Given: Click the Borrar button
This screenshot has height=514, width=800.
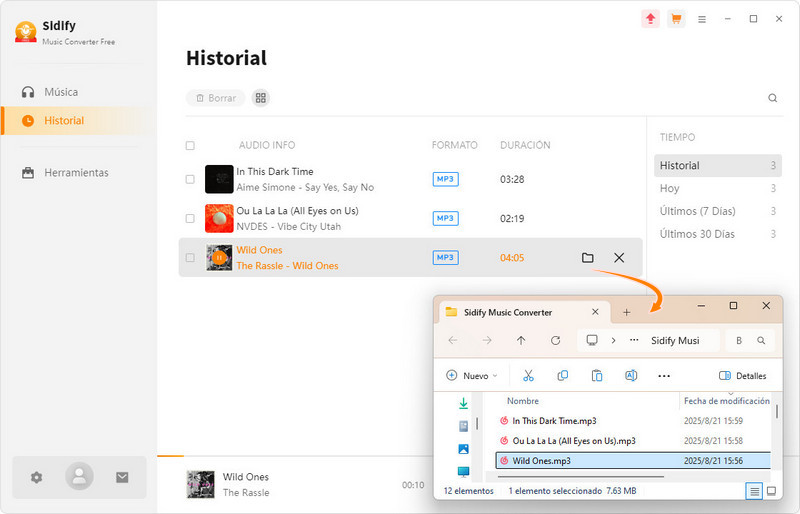Looking at the screenshot, I should [215, 98].
